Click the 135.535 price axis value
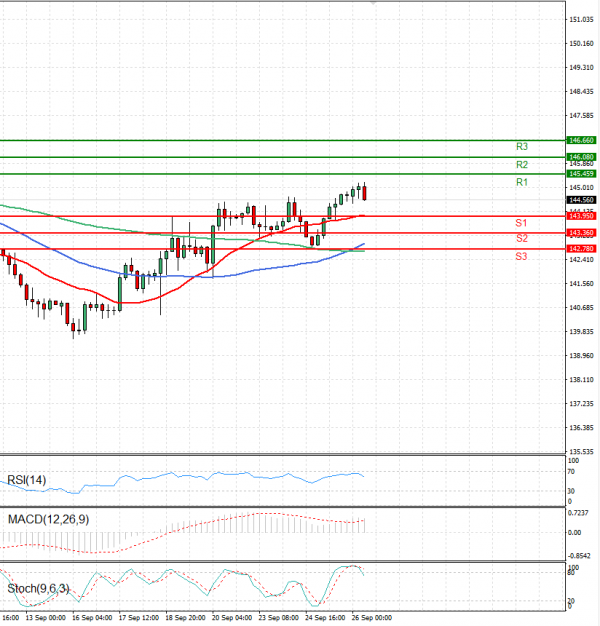The width and height of the screenshot is (600, 626). pos(581,452)
